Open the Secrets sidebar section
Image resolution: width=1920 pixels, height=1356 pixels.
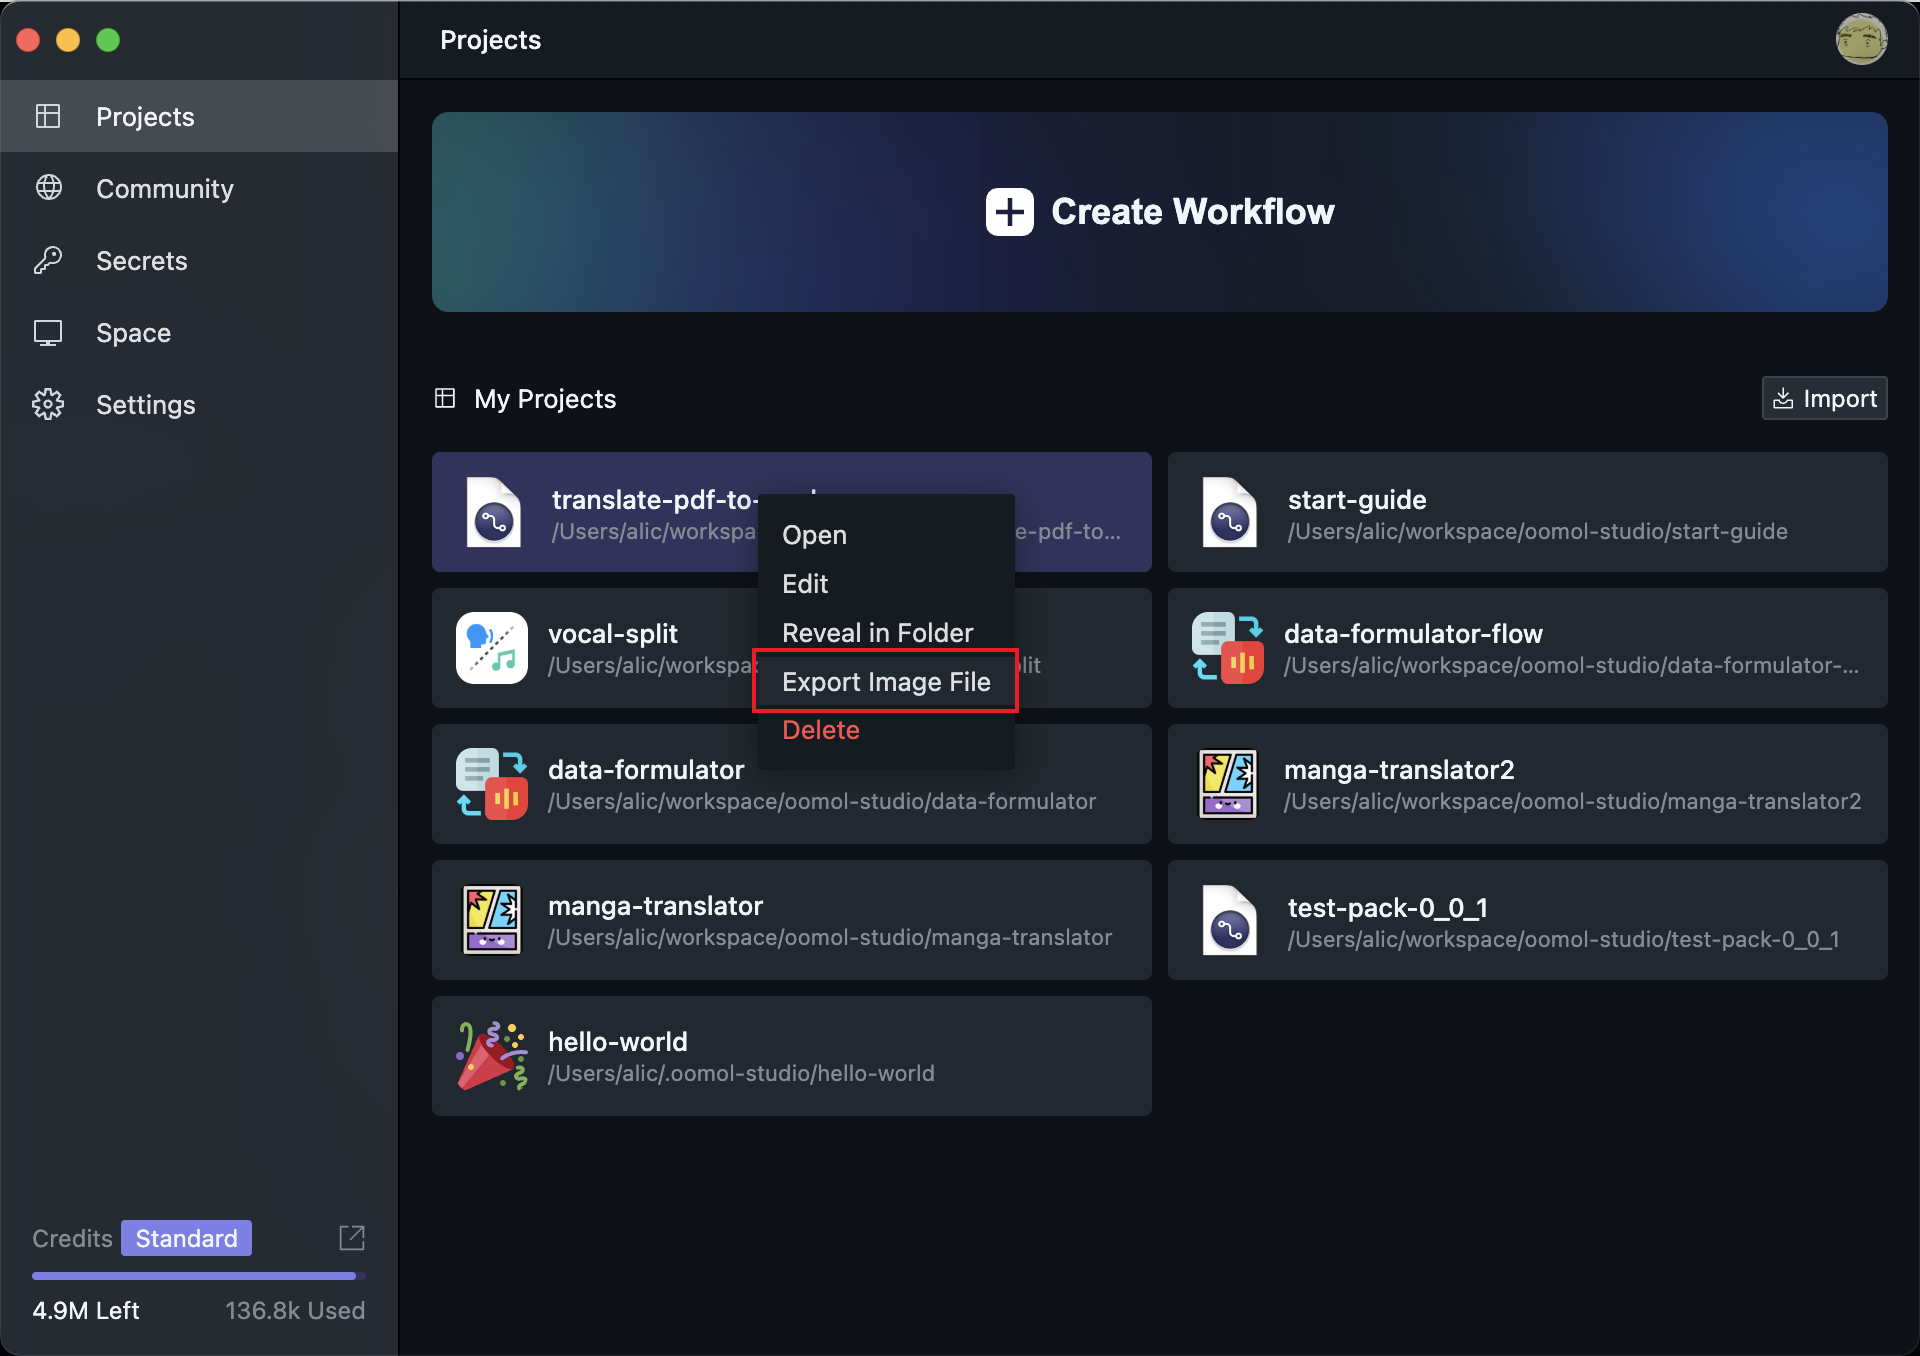[142, 261]
